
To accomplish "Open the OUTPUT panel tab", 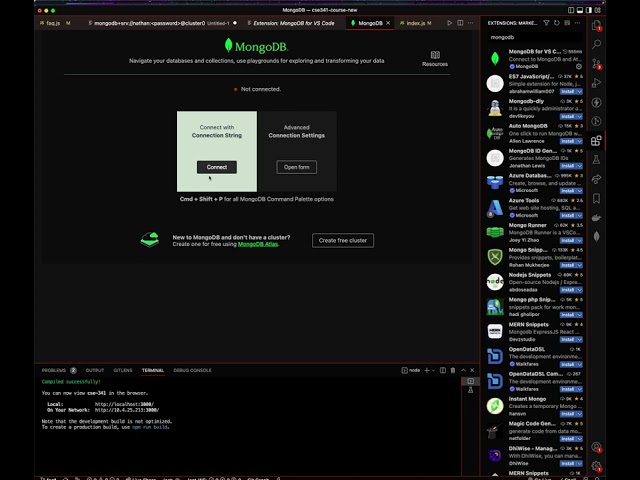I will pyautogui.click(x=95, y=370).
